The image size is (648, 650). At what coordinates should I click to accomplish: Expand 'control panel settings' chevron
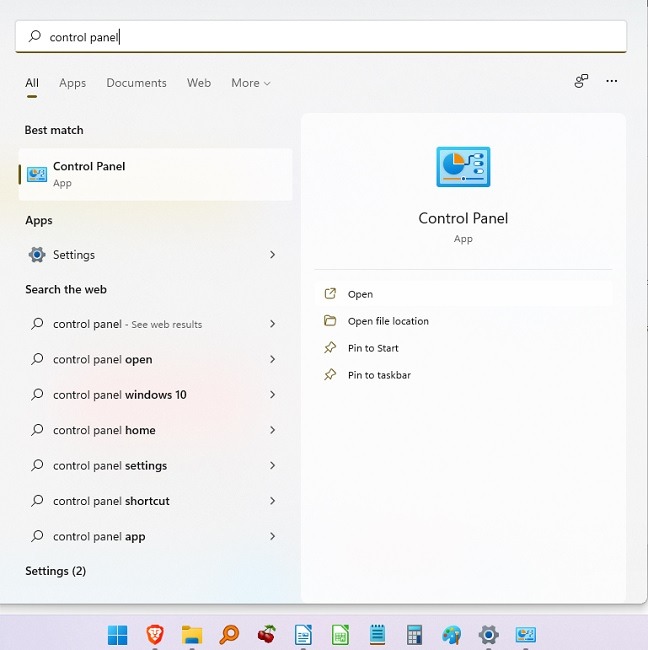tap(272, 466)
